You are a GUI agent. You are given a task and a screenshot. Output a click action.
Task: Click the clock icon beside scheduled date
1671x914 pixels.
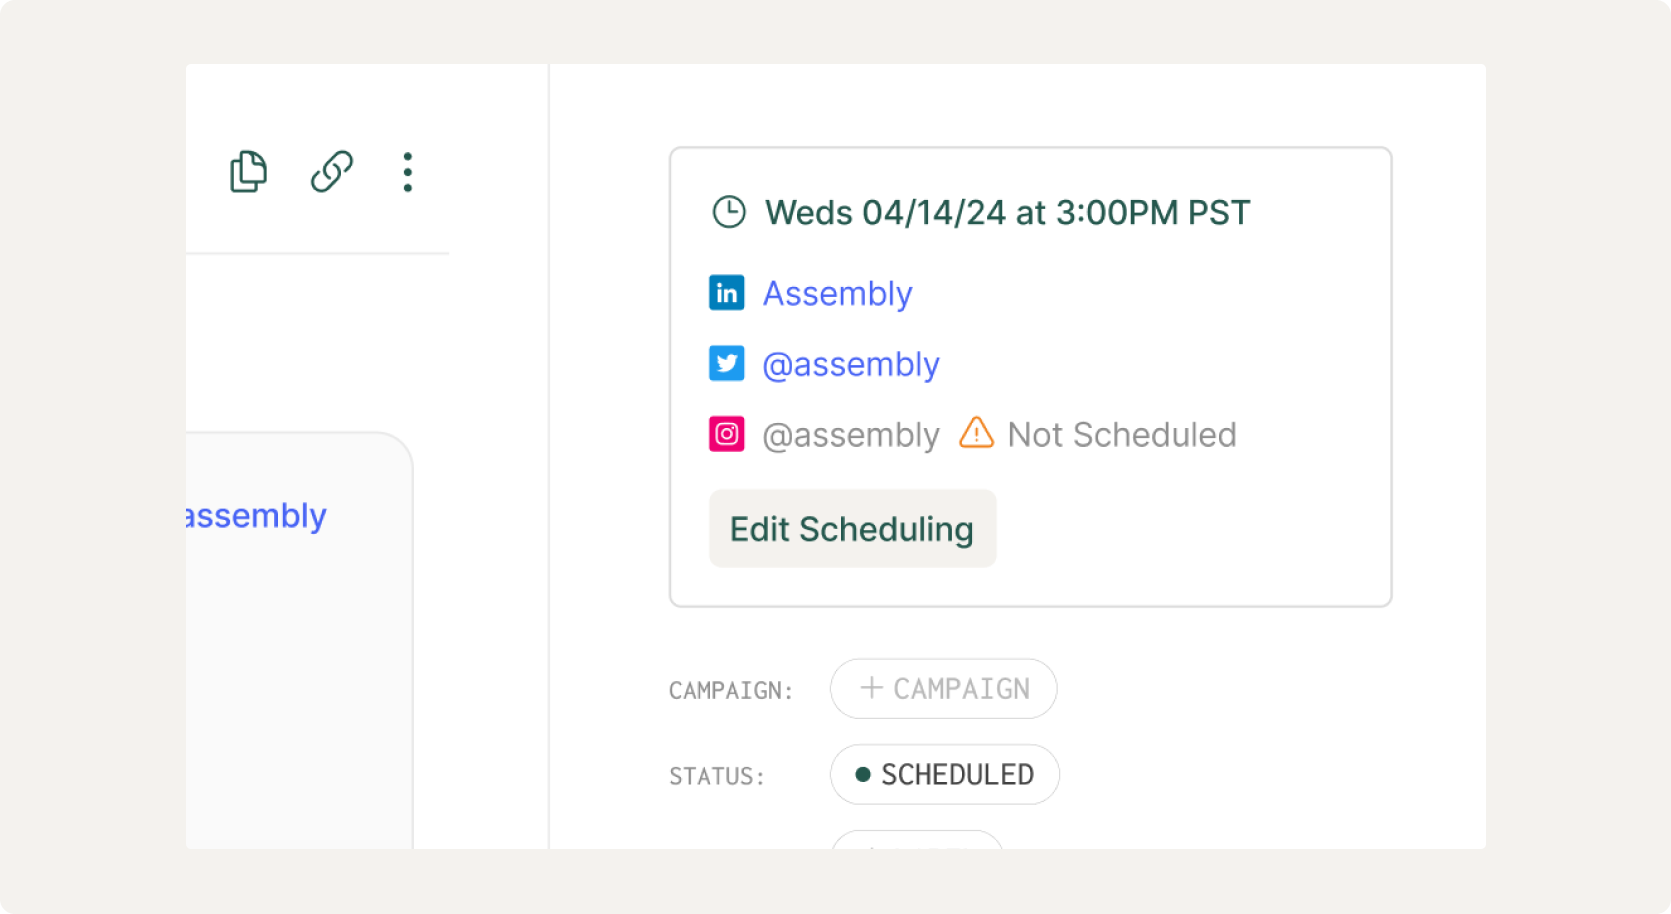tap(729, 212)
